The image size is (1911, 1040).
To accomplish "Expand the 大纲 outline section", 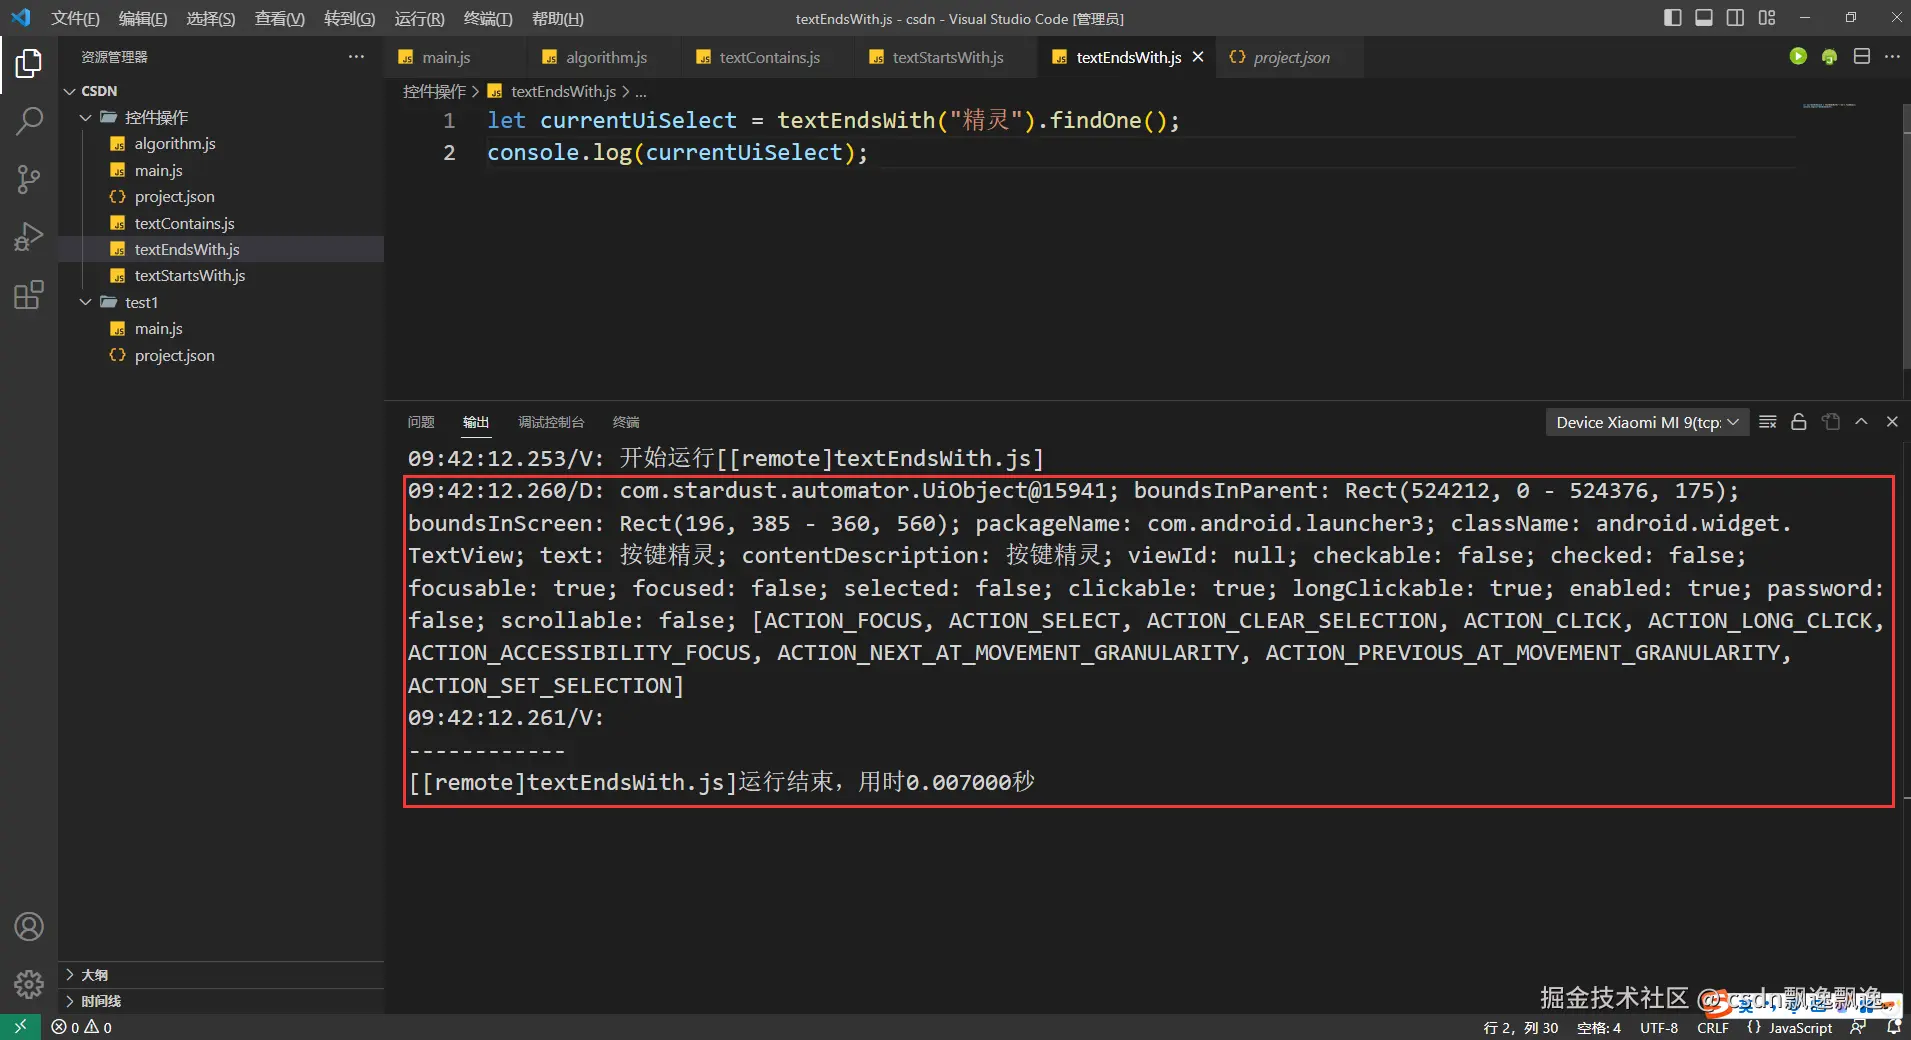I will [x=95, y=974].
